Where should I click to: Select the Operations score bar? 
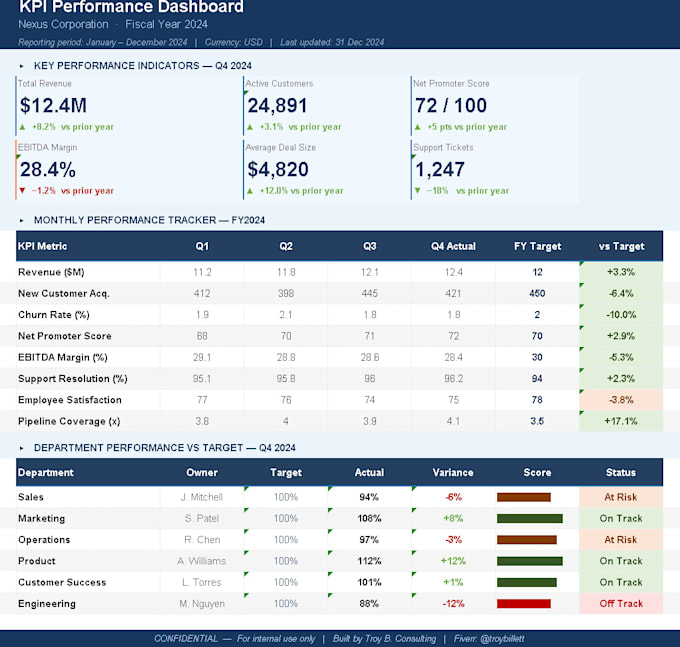[x=526, y=539]
